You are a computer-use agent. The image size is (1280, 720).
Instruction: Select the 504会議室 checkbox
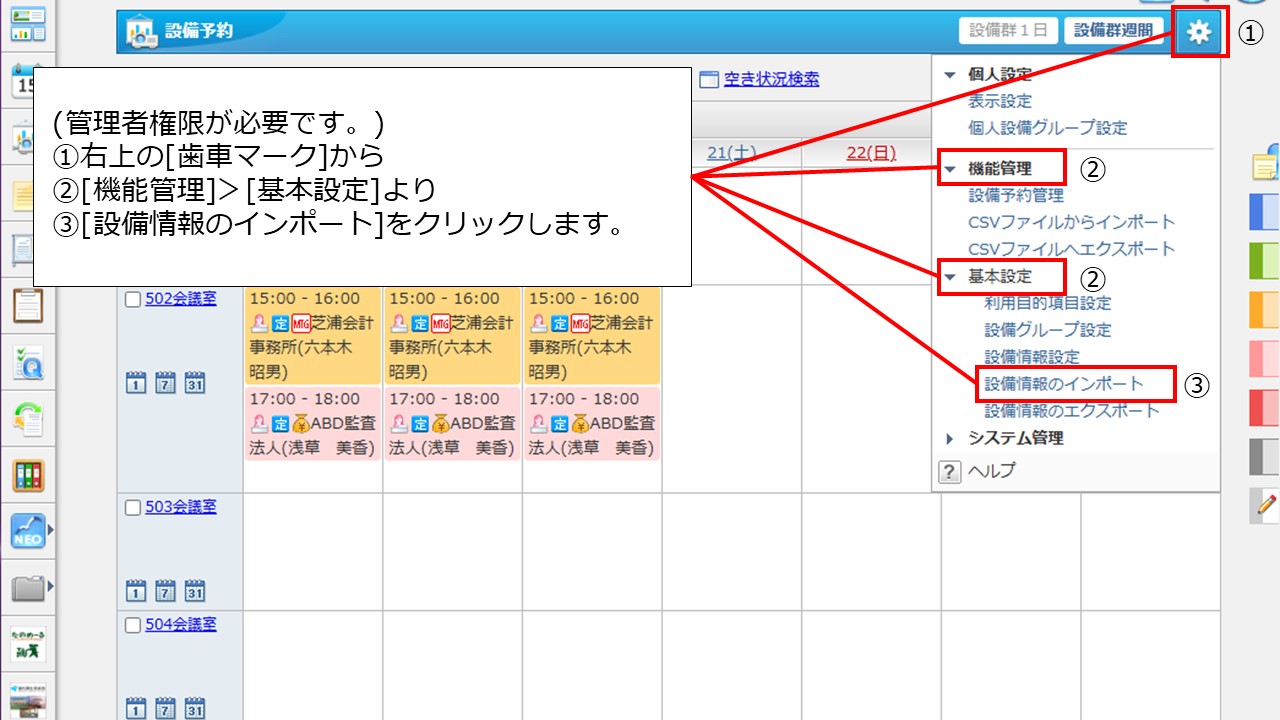pos(133,625)
